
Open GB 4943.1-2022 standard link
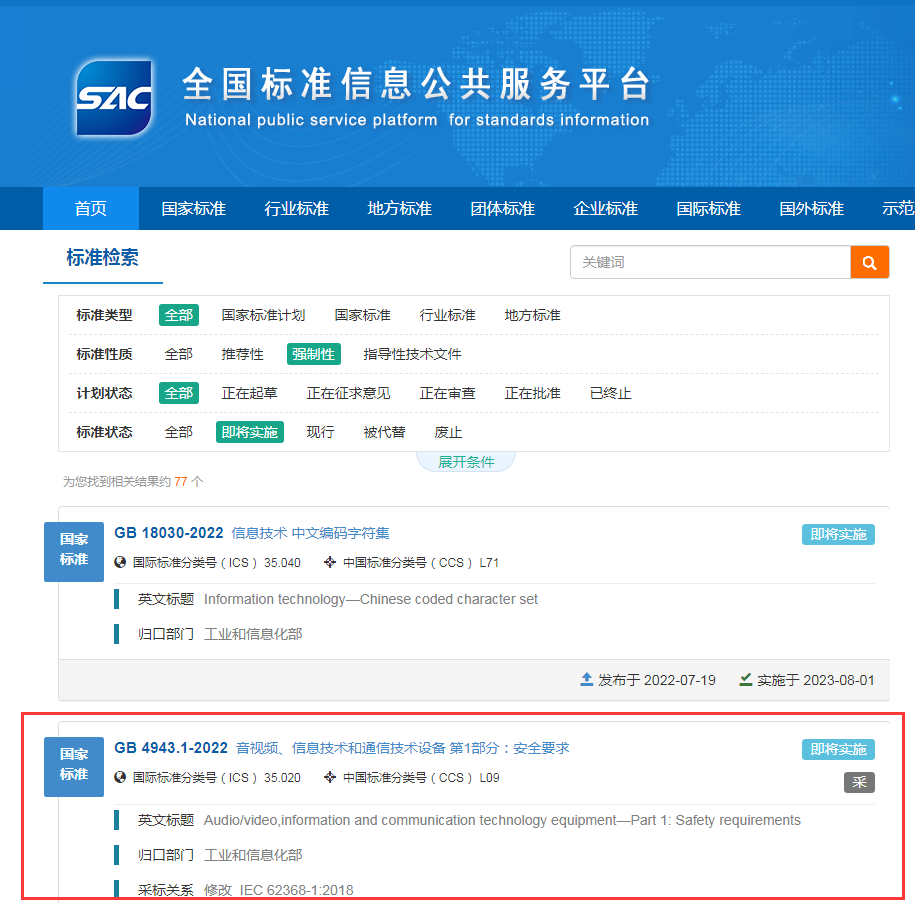(171, 748)
